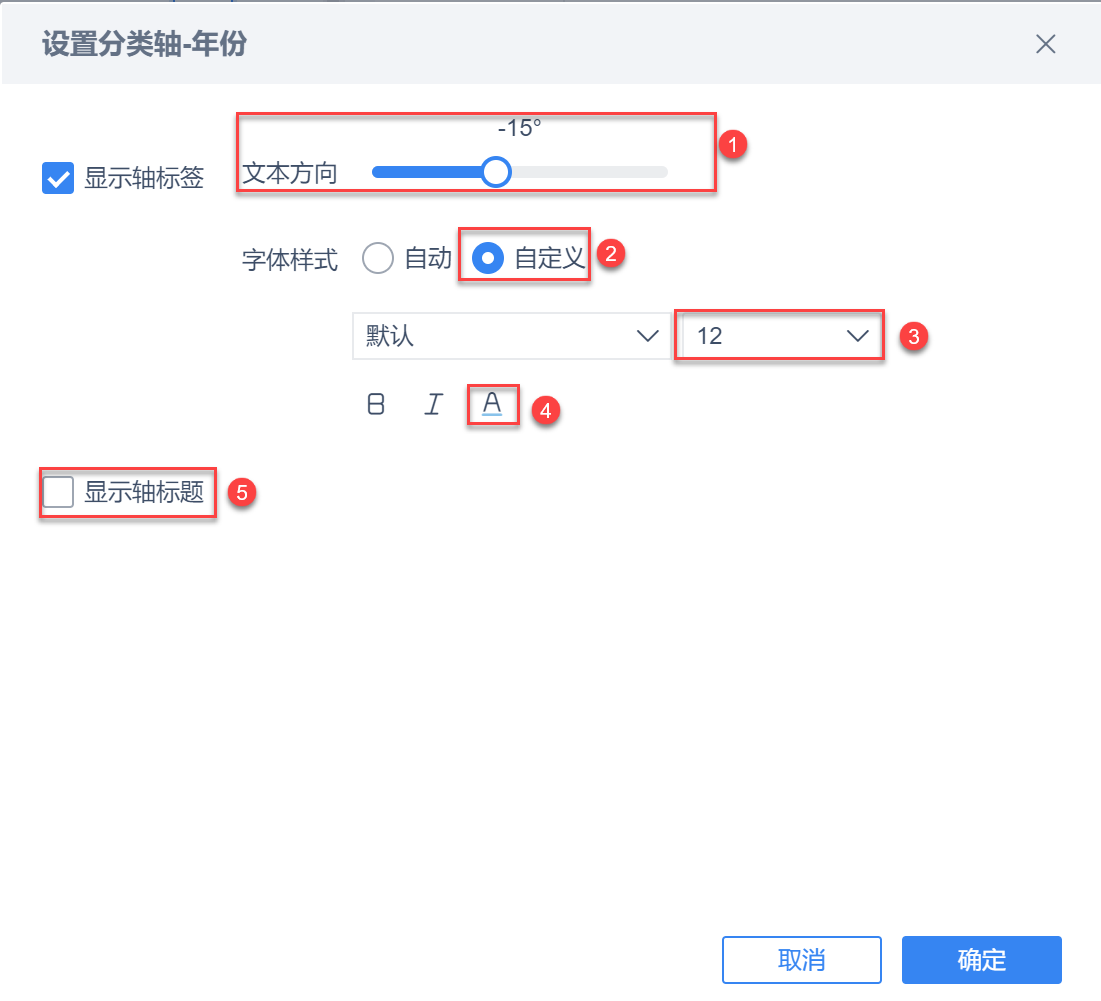1101x1001 pixels.
Task: Click the 显示轴标签 label text
Action: [x=144, y=178]
